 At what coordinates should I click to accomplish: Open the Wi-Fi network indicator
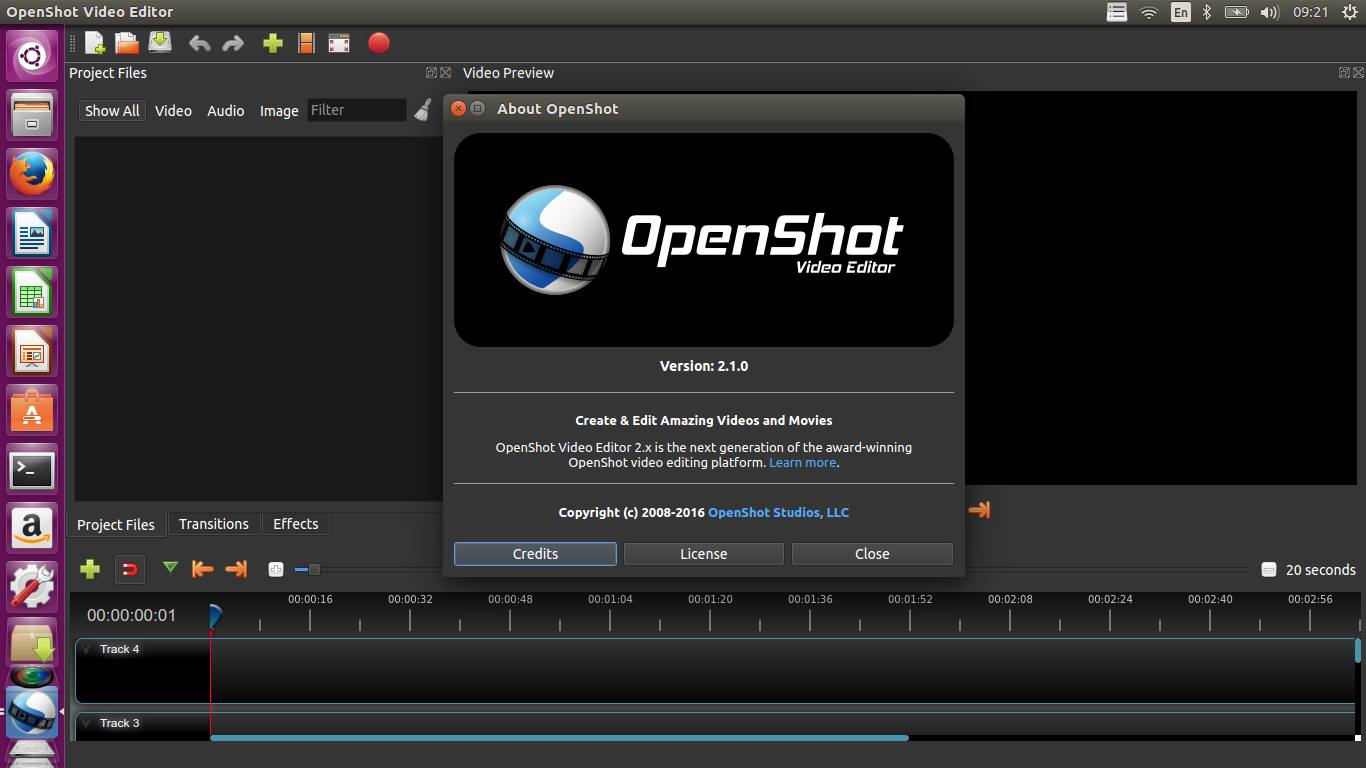1149,12
